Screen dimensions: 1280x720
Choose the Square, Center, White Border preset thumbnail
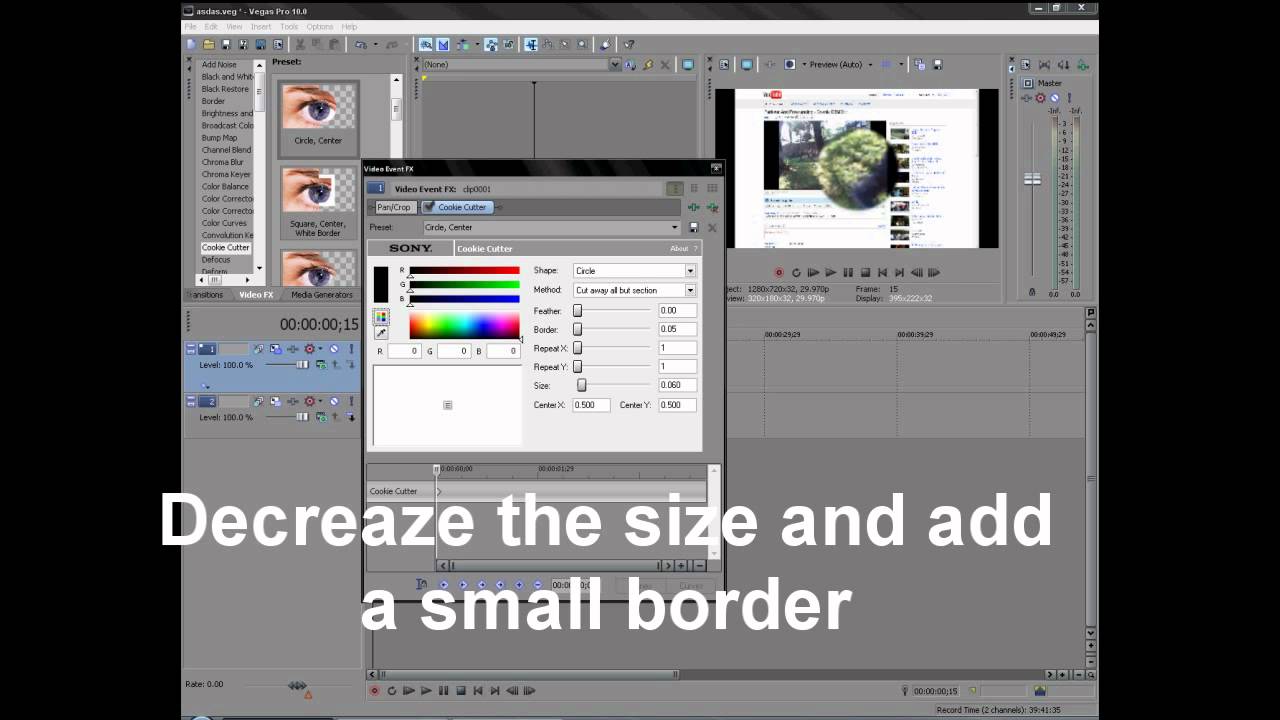[x=318, y=203]
